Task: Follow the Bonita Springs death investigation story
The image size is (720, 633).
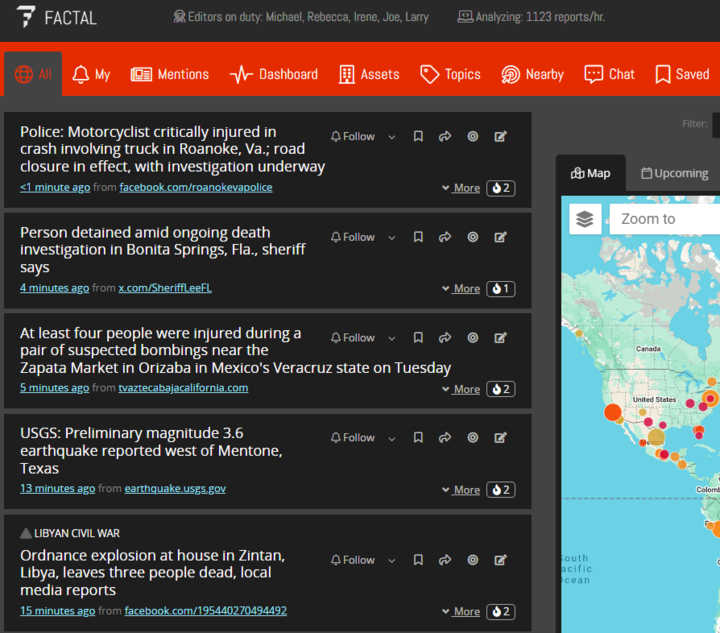Action: coord(353,237)
